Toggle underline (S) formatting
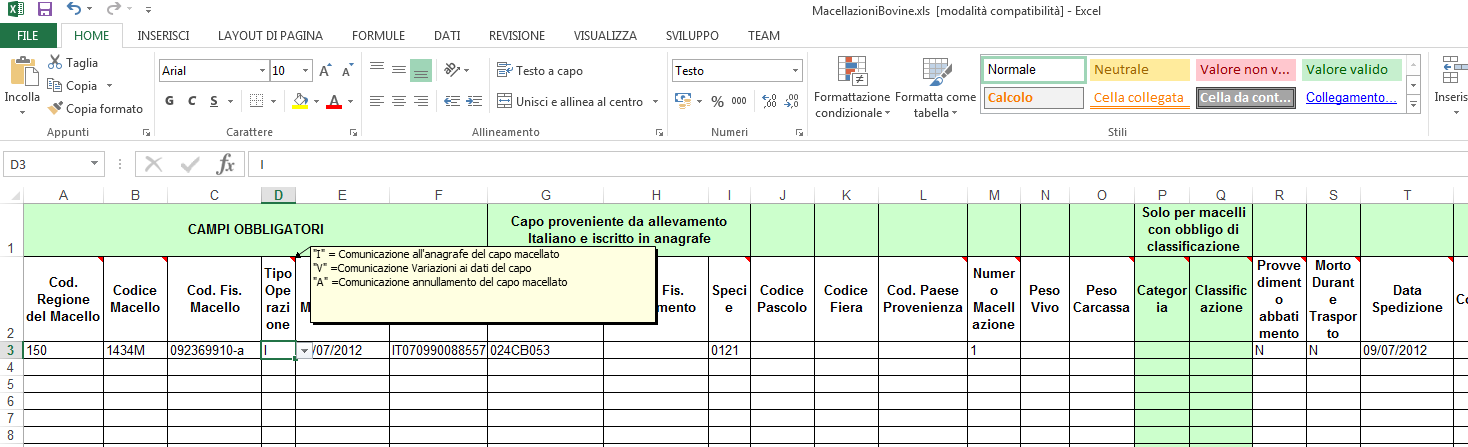The image size is (1468, 447). tap(214, 101)
